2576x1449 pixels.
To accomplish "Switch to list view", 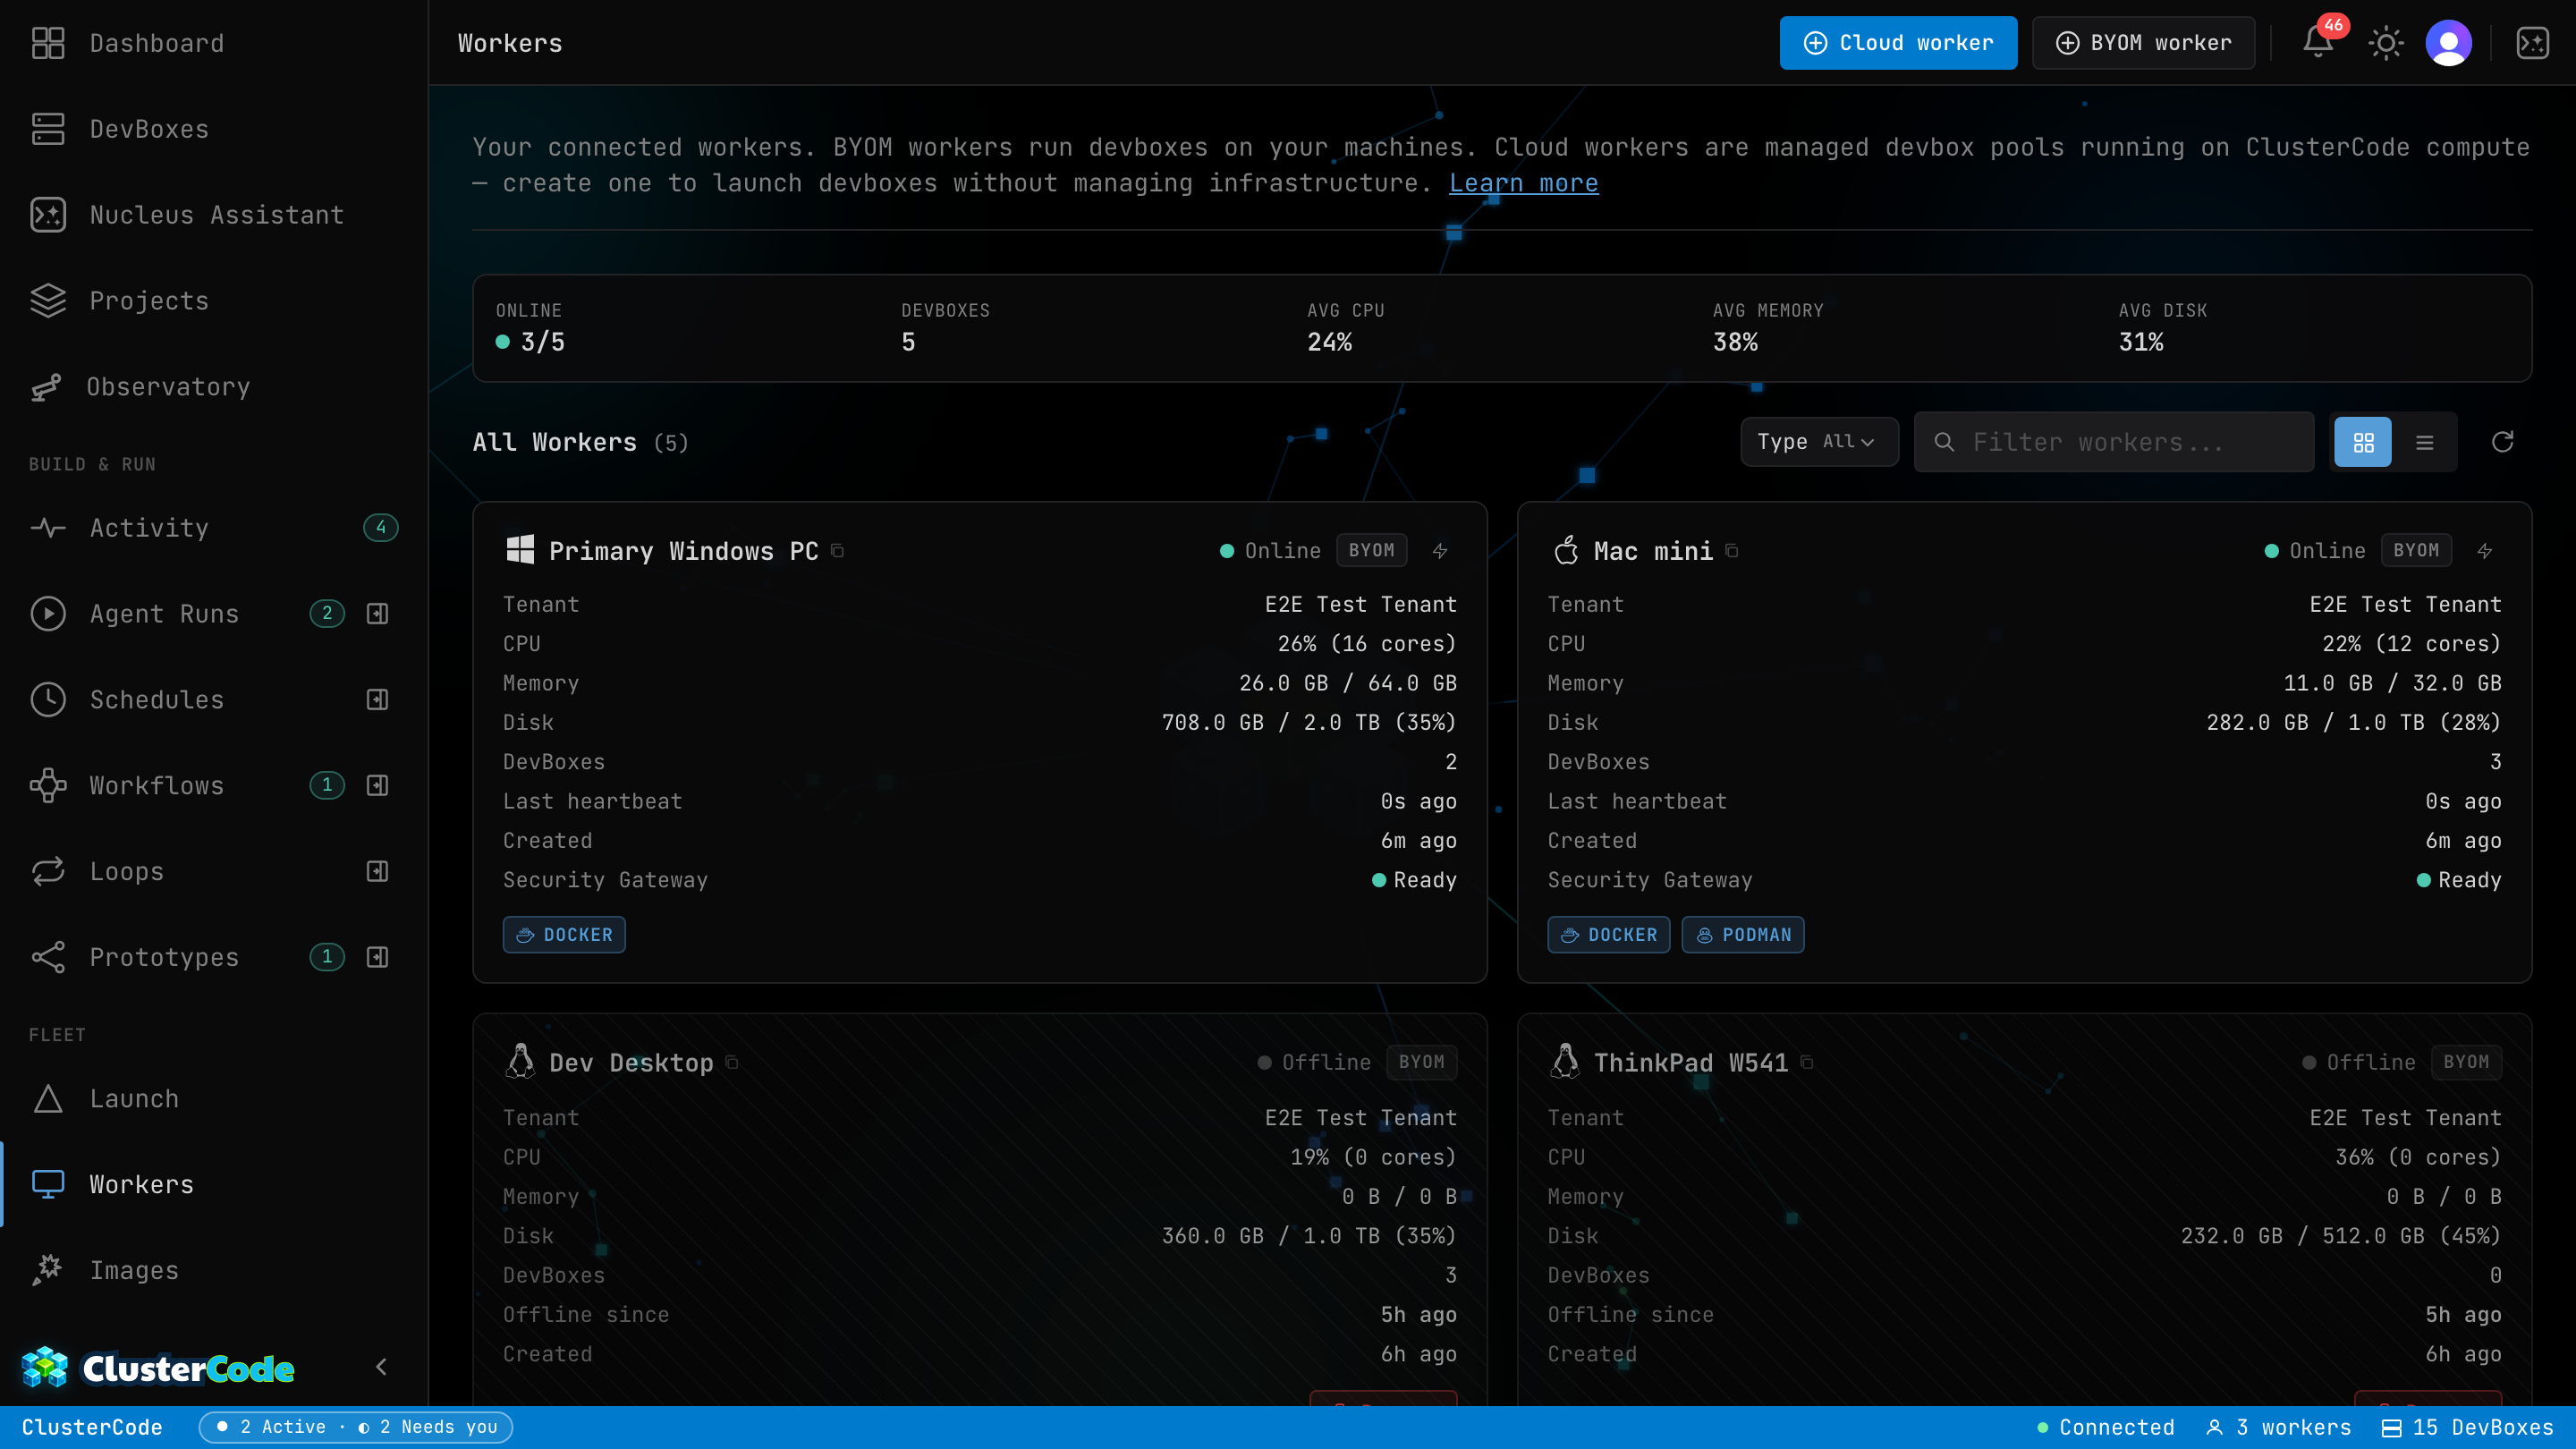I will (2425, 442).
